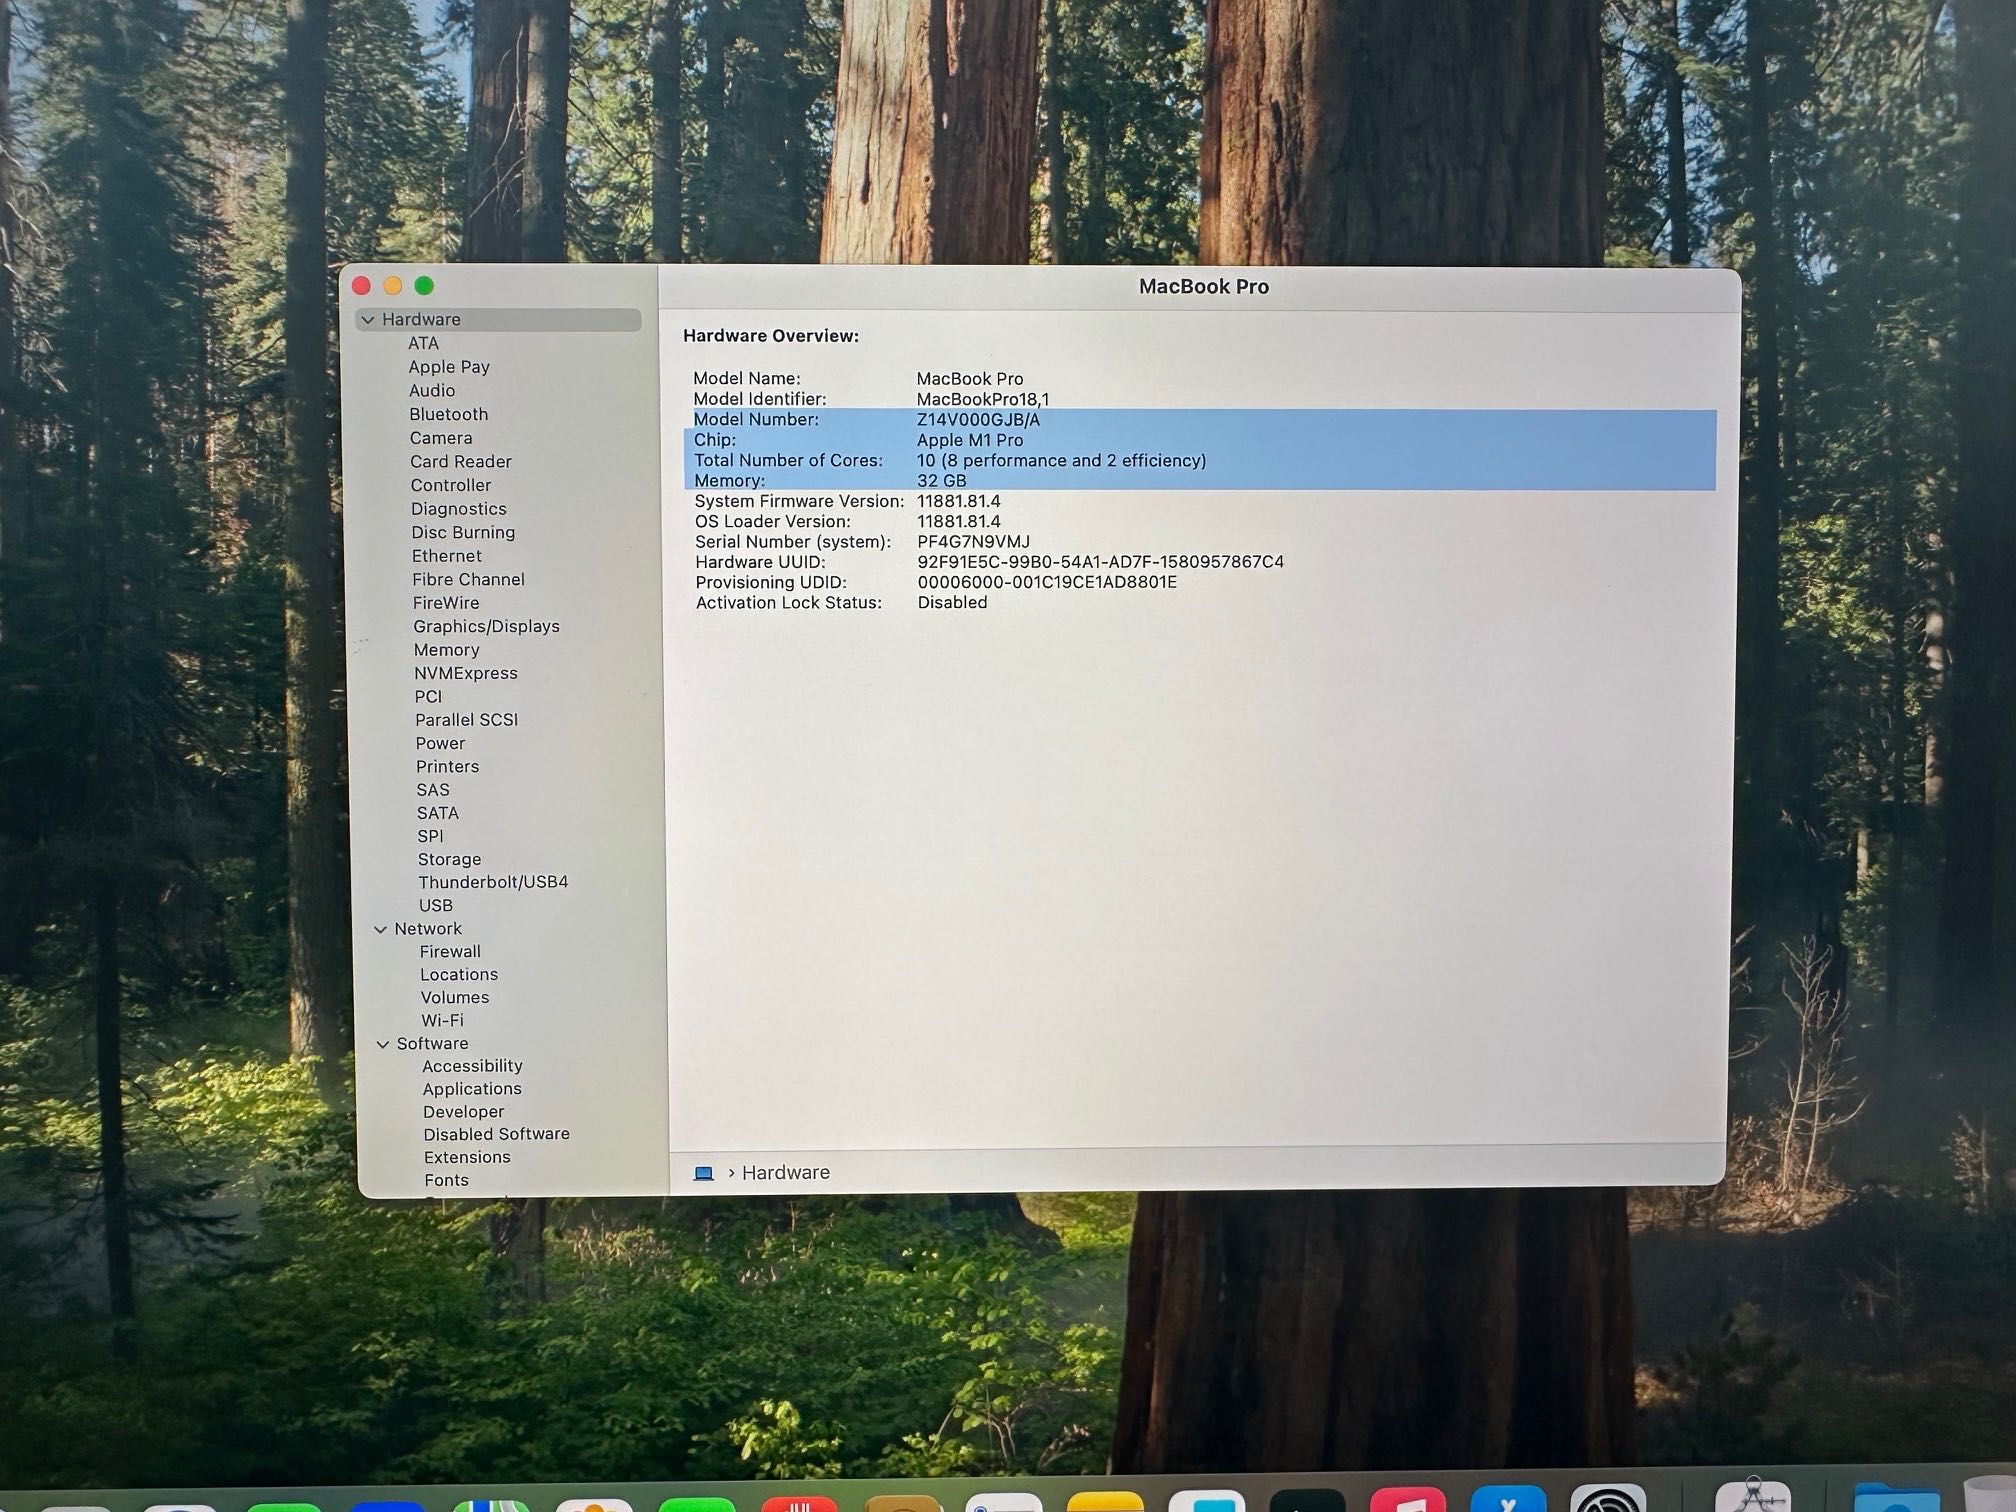Select the serial number 'PF4G7N9VMJ'
The width and height of the screenshot is (2016, 1512).
coord(974,542)
